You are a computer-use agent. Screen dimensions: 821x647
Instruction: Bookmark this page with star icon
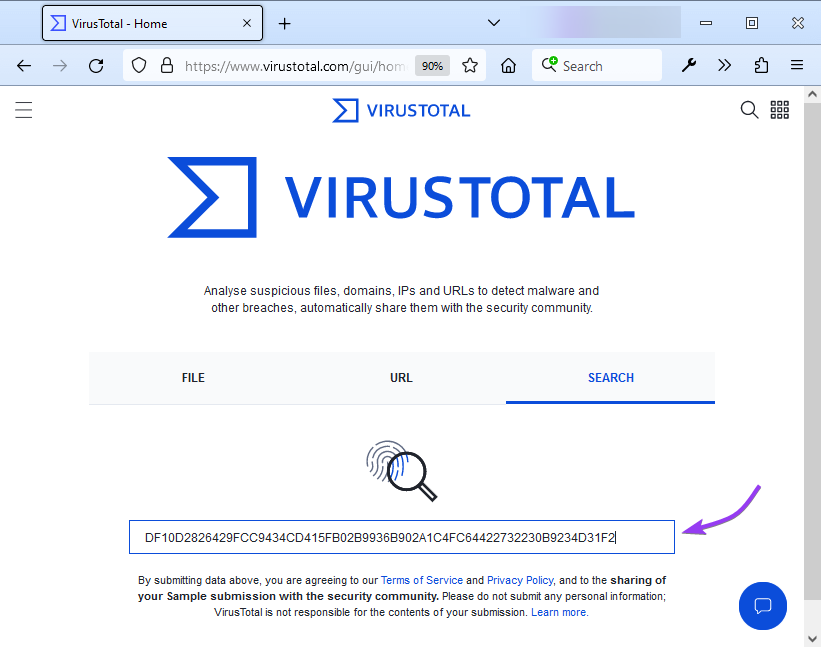(470, 66)
